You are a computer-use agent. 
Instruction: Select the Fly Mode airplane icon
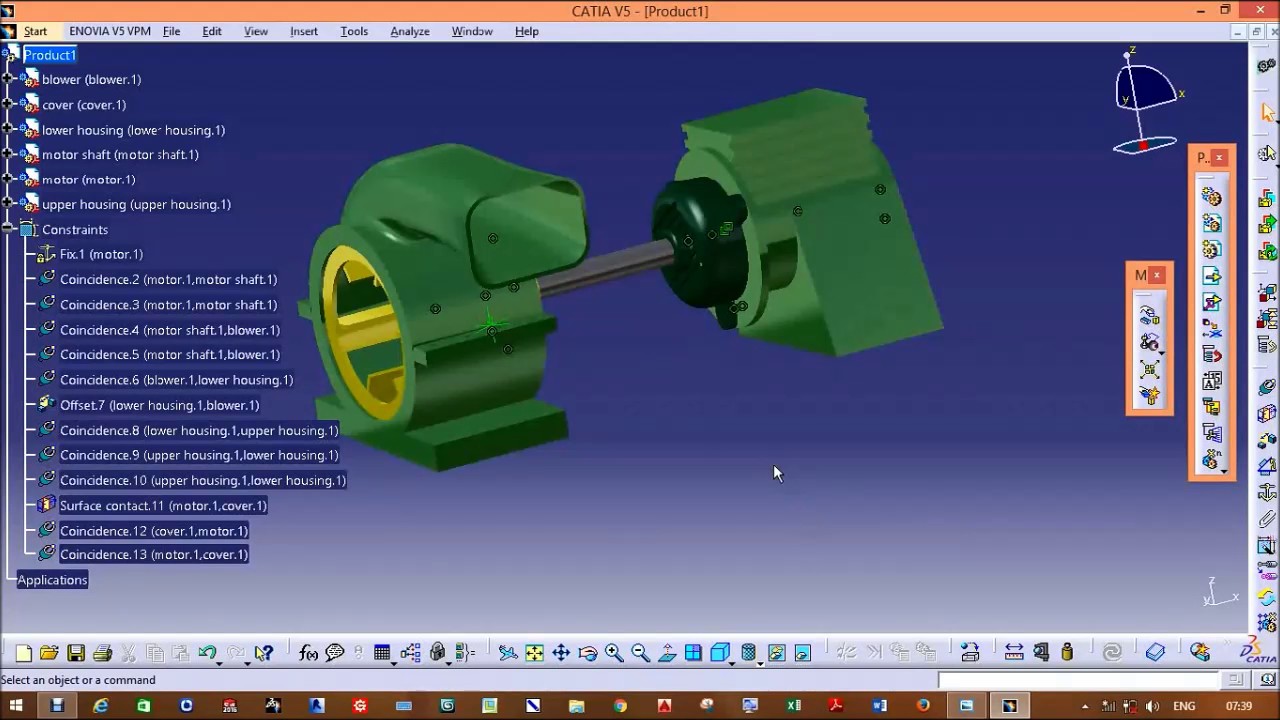coord(508,653)
